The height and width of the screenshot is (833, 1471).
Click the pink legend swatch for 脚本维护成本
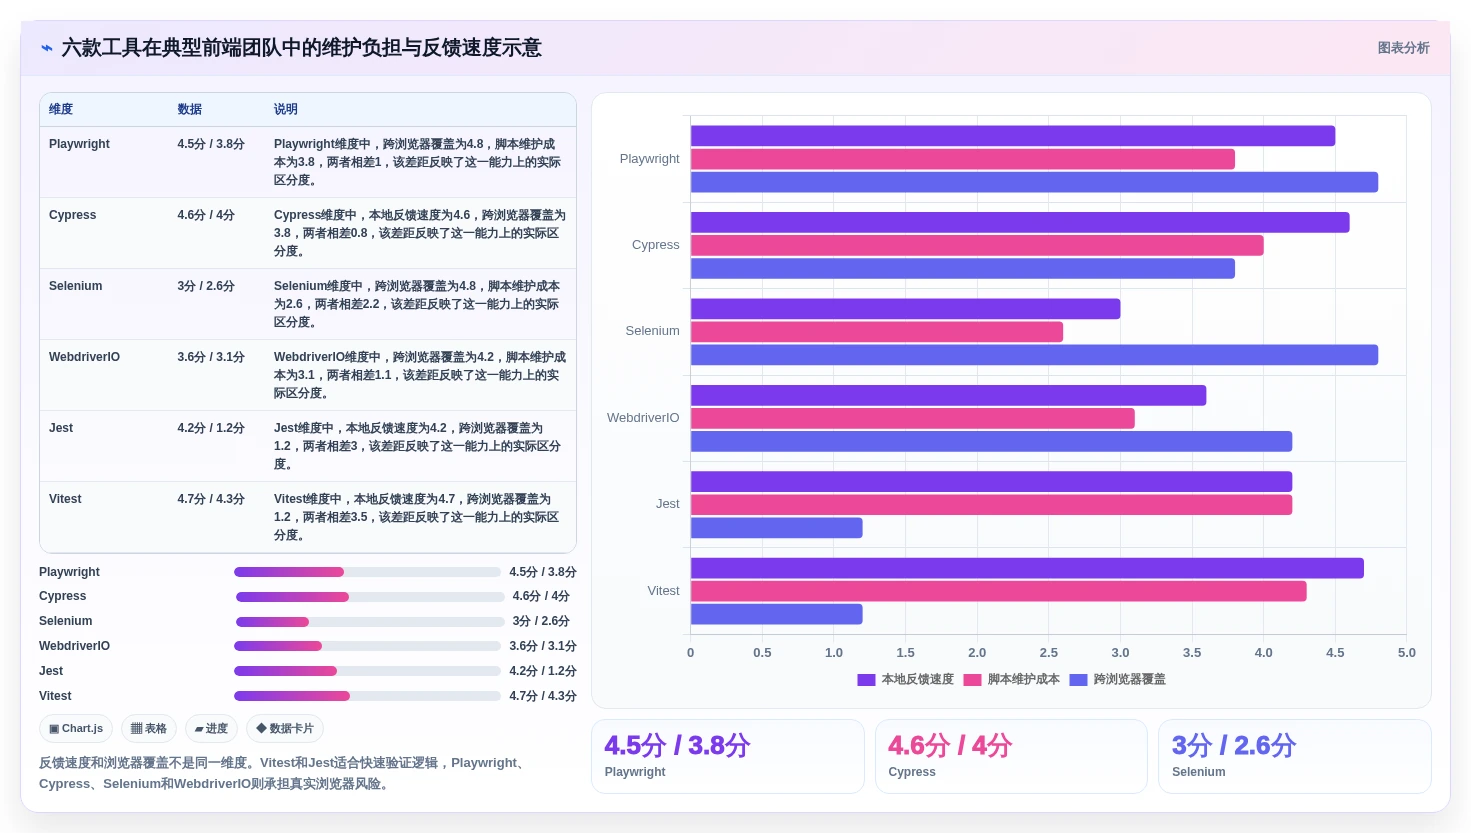coord(972,680)
